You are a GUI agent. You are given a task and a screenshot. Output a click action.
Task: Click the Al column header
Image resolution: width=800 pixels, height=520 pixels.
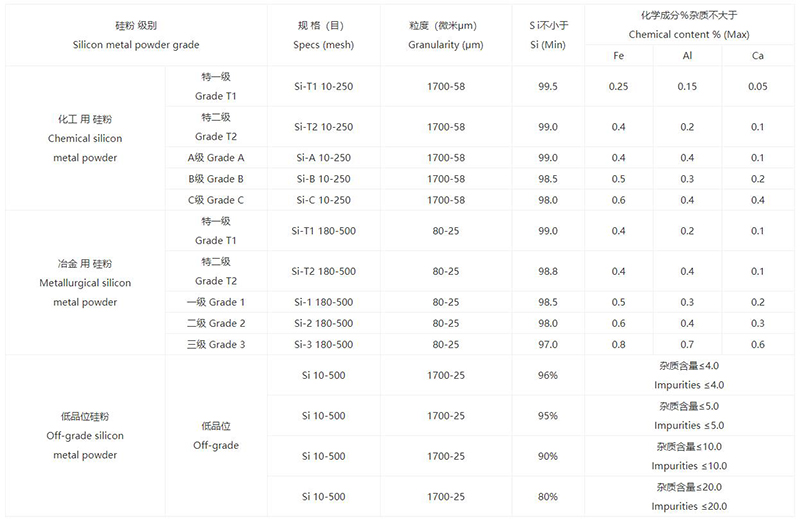tap(686, 55)
